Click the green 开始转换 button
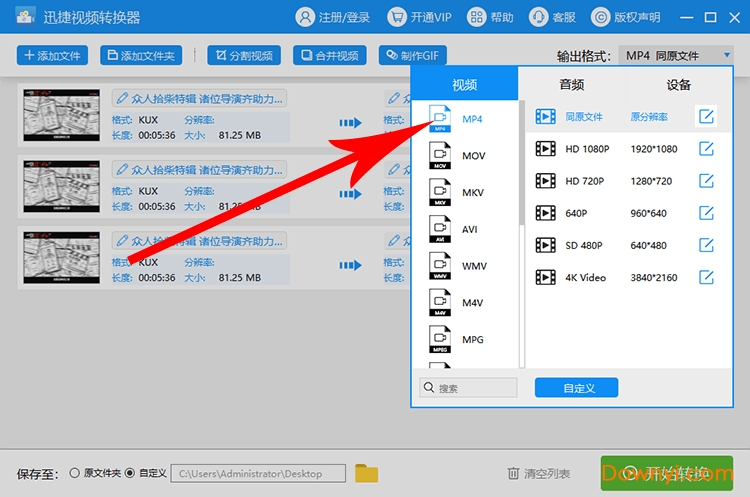 (667, 473)
